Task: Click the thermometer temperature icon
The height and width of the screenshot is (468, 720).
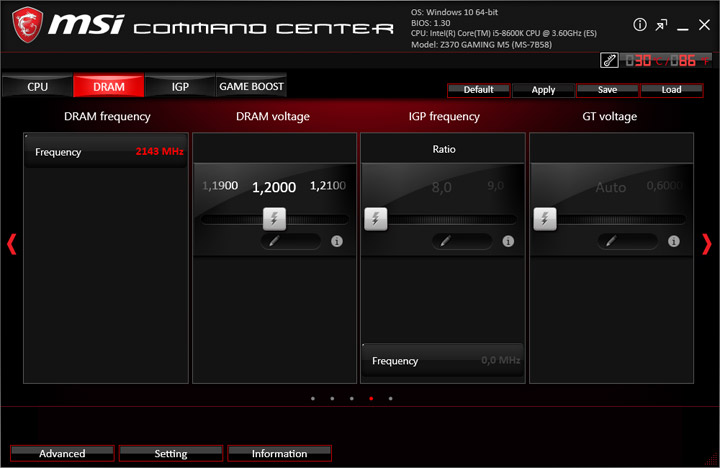Action: click(609, 60)
